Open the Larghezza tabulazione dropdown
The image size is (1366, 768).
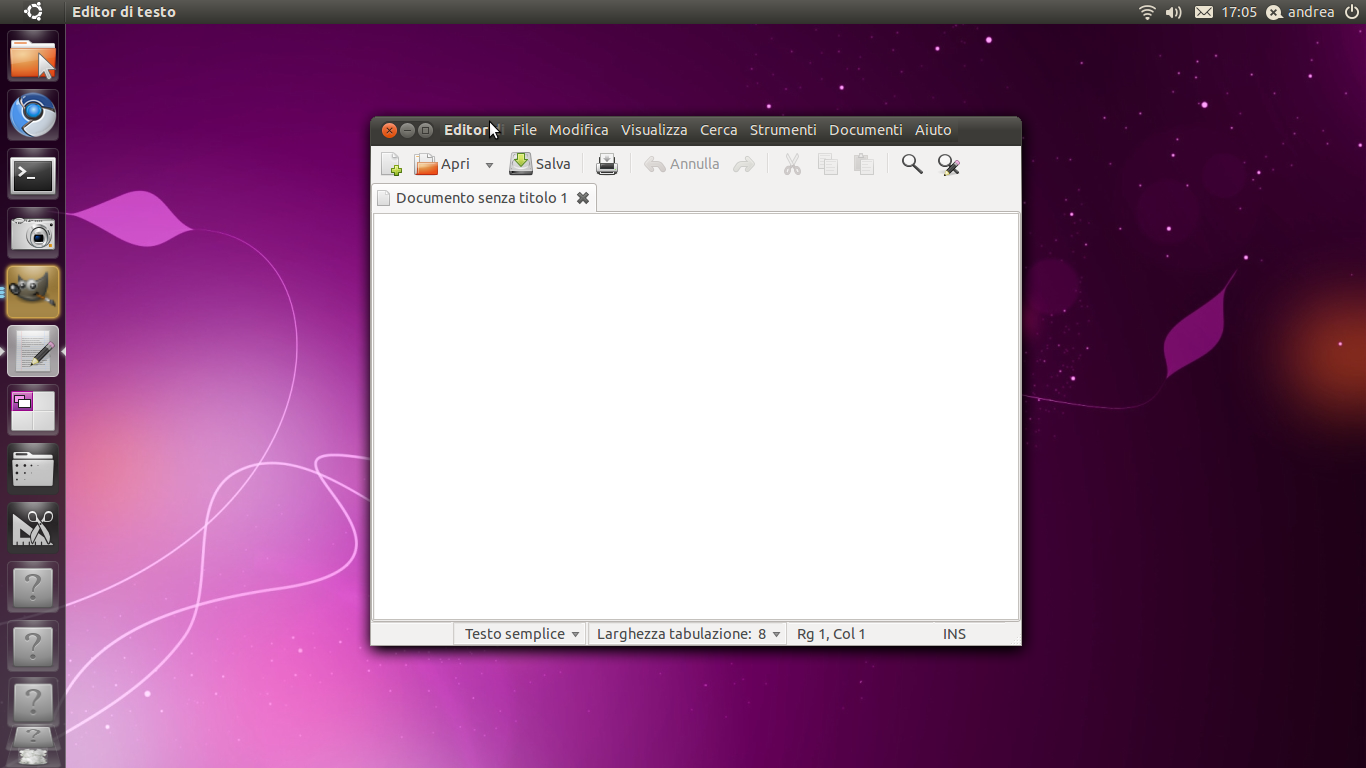(688, 634)
